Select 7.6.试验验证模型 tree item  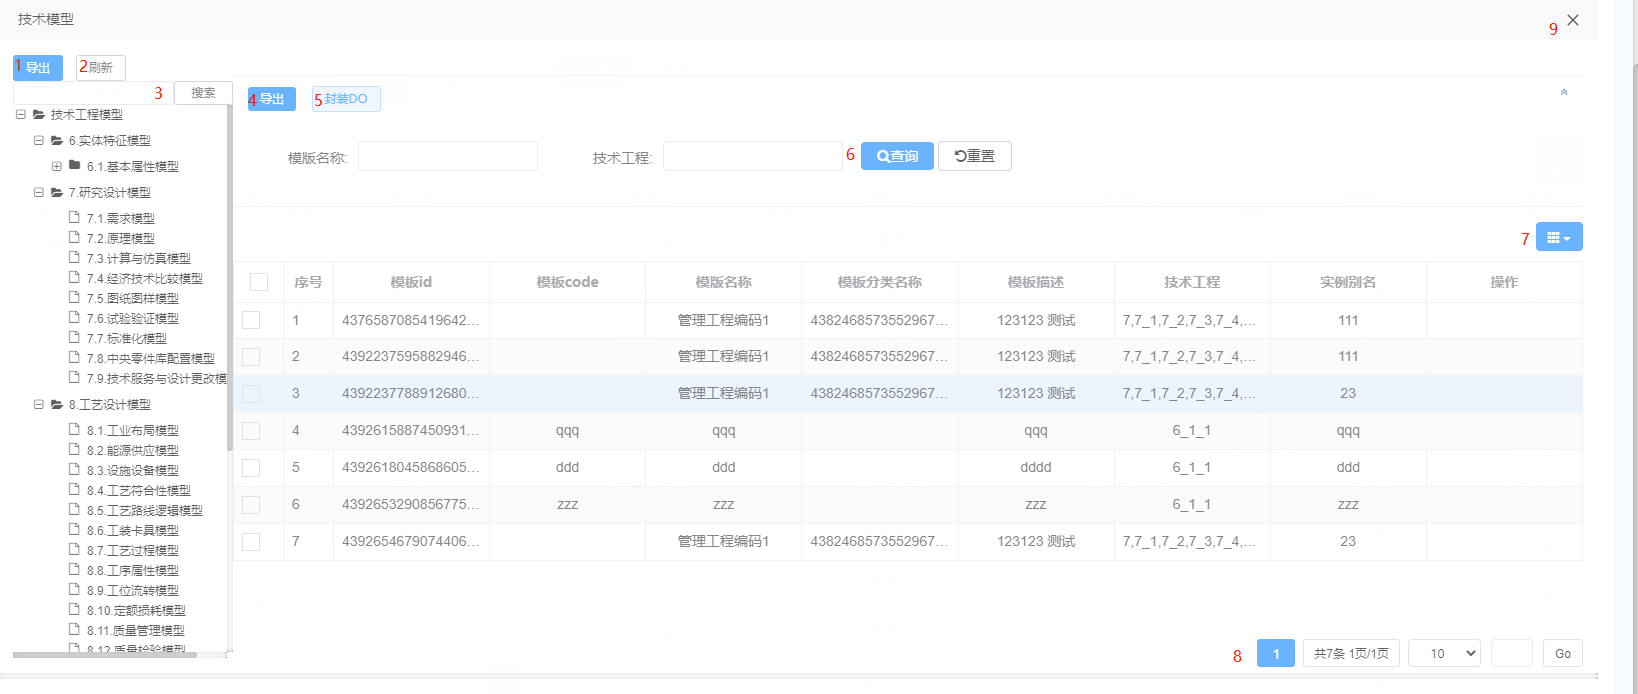click(132, 319)
